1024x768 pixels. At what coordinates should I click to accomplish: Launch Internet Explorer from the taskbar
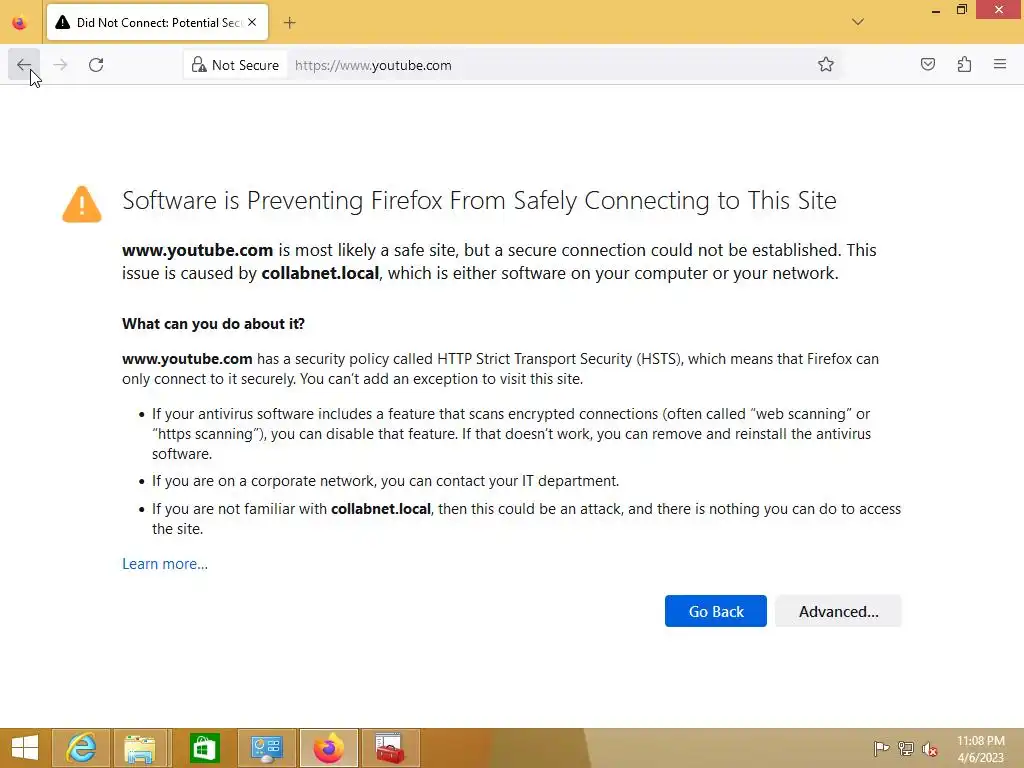click(x=81, y=748)
